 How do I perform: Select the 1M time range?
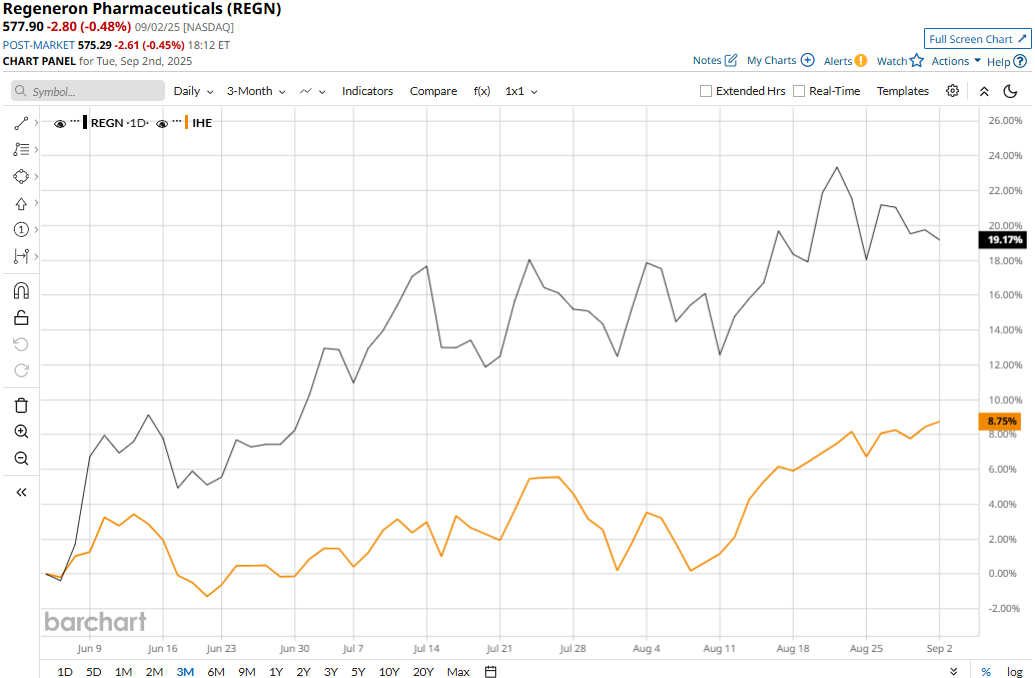click(123, 671)
